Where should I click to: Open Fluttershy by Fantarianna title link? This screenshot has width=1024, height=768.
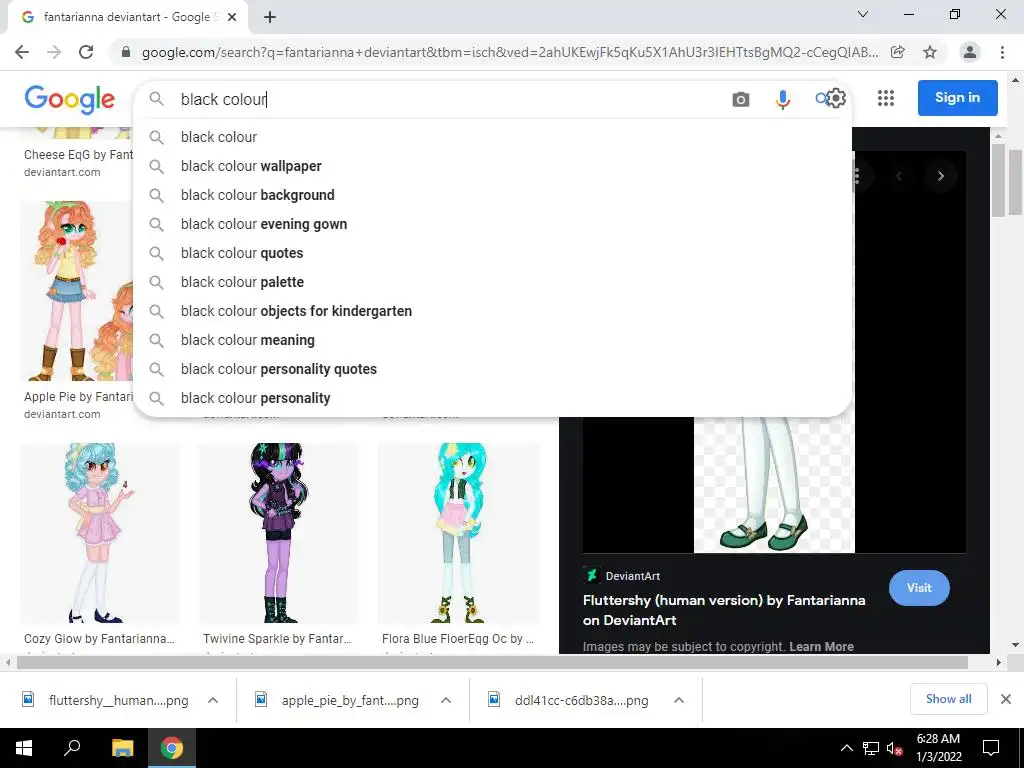click(x=724, y=610)
